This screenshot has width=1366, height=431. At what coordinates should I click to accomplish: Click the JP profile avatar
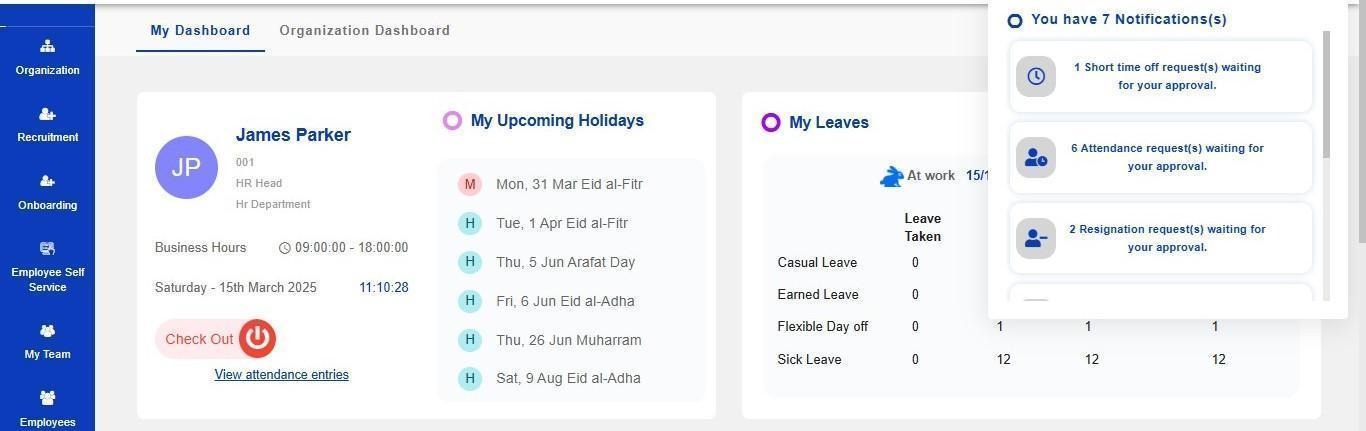[x=186, y=167]
